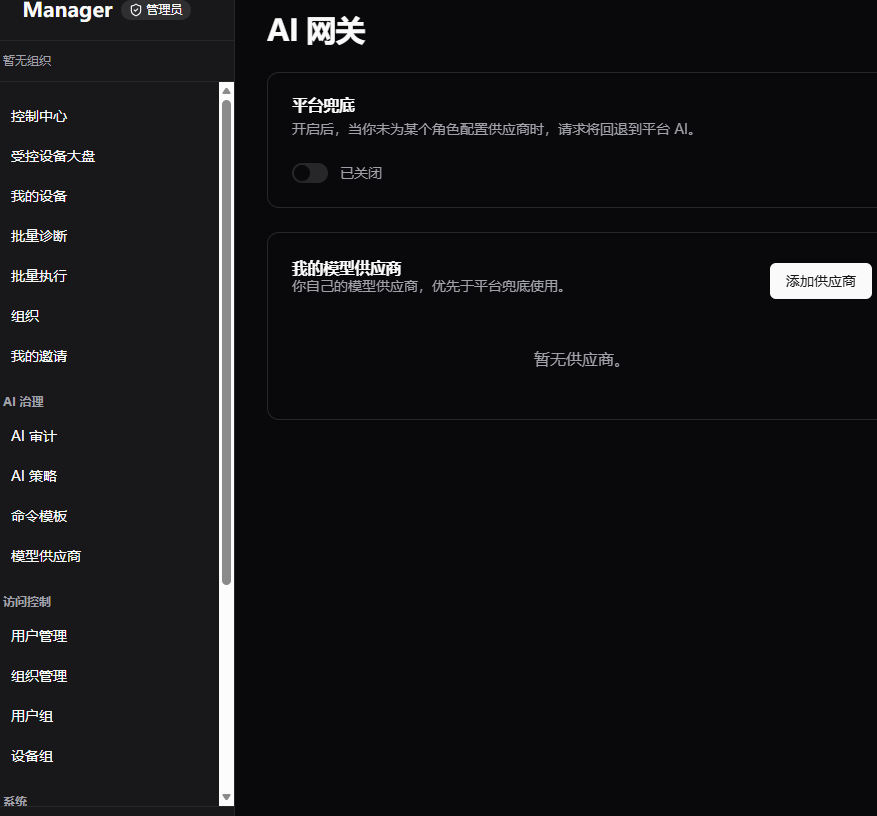Click the 暂无组织 organization label
The image size is (877, 816).
(27, 60)
